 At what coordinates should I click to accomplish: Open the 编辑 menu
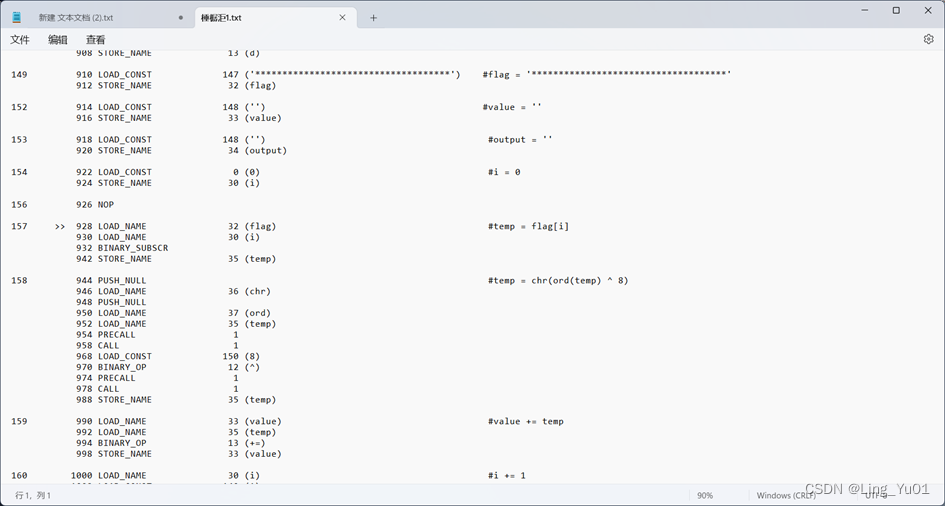[x=58, y=40]
